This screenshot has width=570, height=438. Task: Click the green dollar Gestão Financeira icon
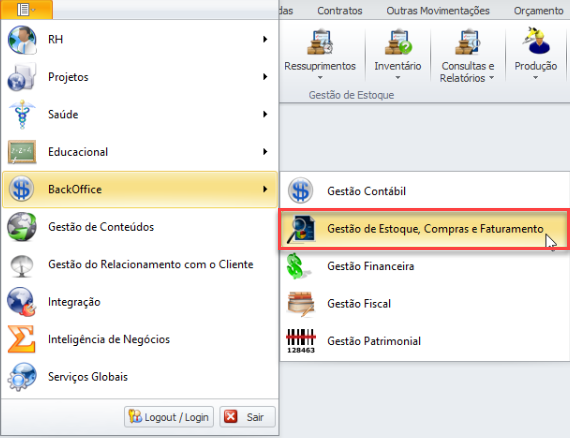tap(298, 266)
